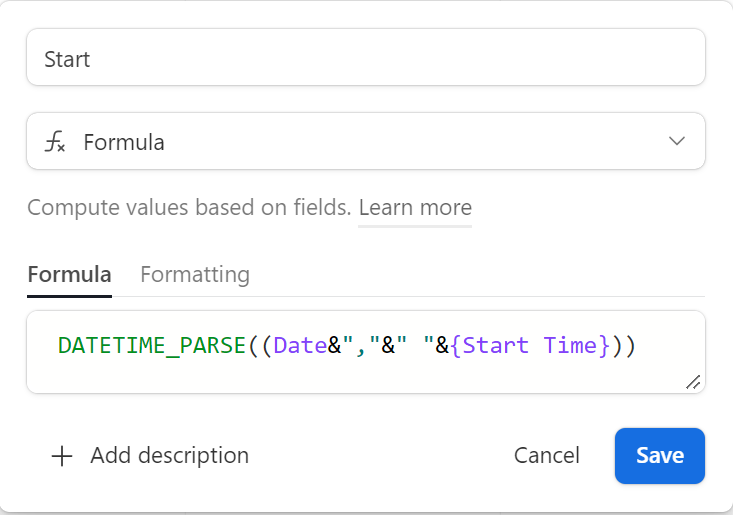Viewport: 733px width, 515px height.
Task: Expand the field type chevron arrow
Action: (x=676, y=141)
